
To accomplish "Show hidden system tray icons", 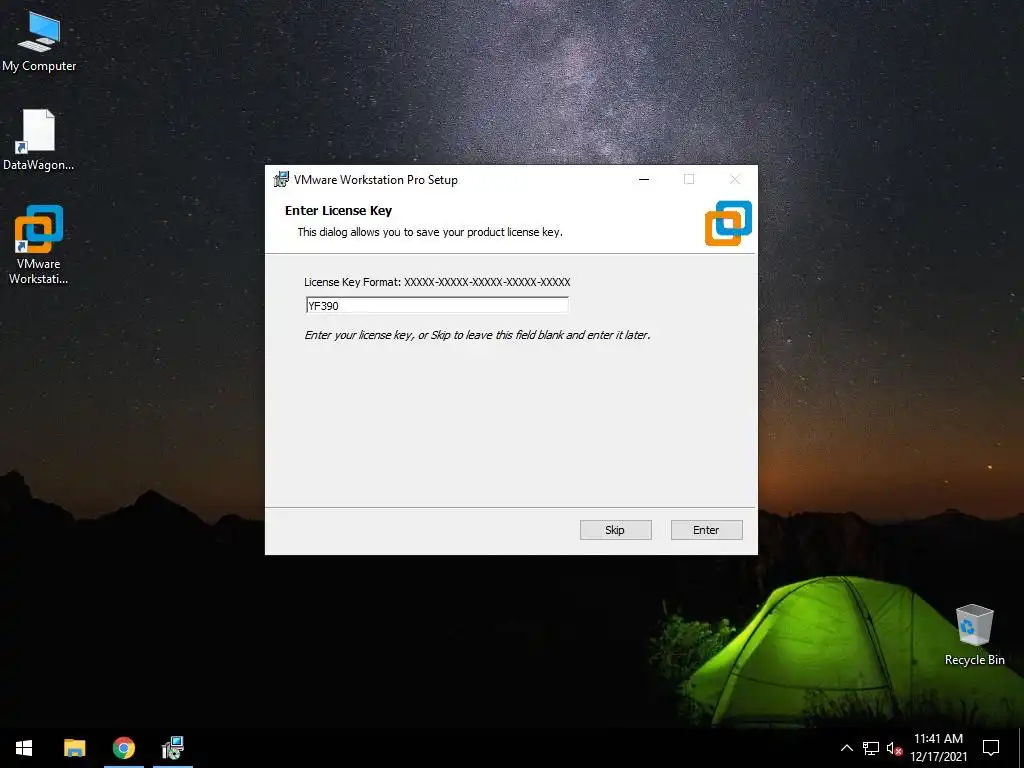I will coord(846,748).
